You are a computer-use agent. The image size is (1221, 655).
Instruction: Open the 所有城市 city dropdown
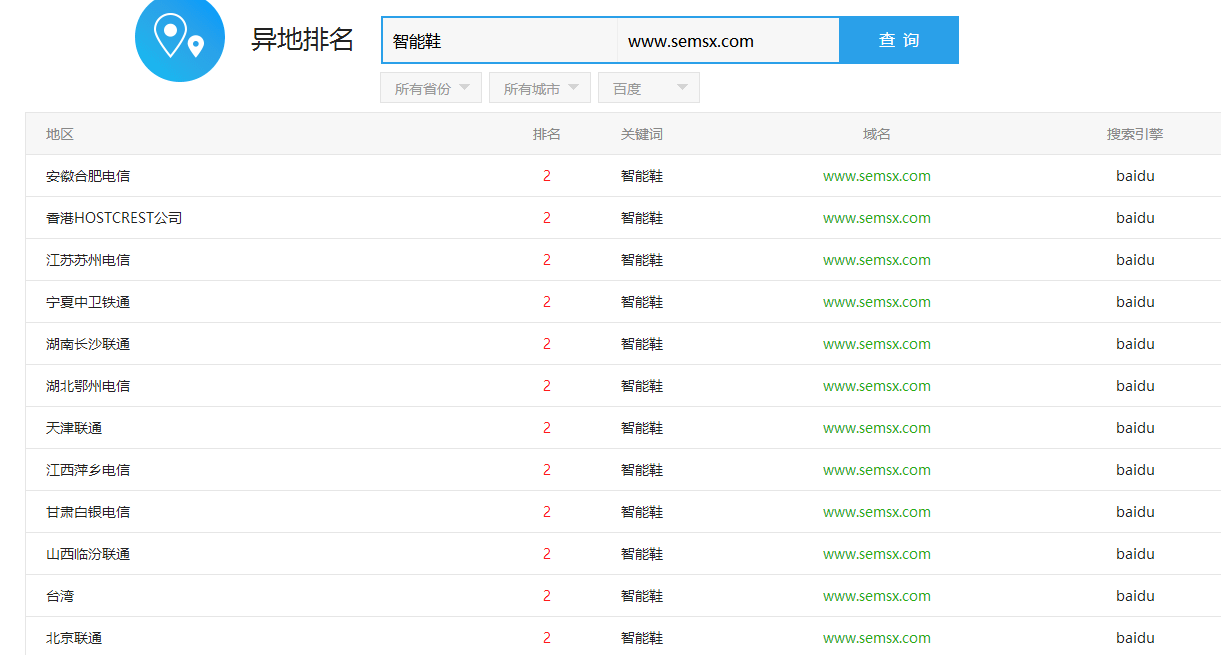click(540, 88)
